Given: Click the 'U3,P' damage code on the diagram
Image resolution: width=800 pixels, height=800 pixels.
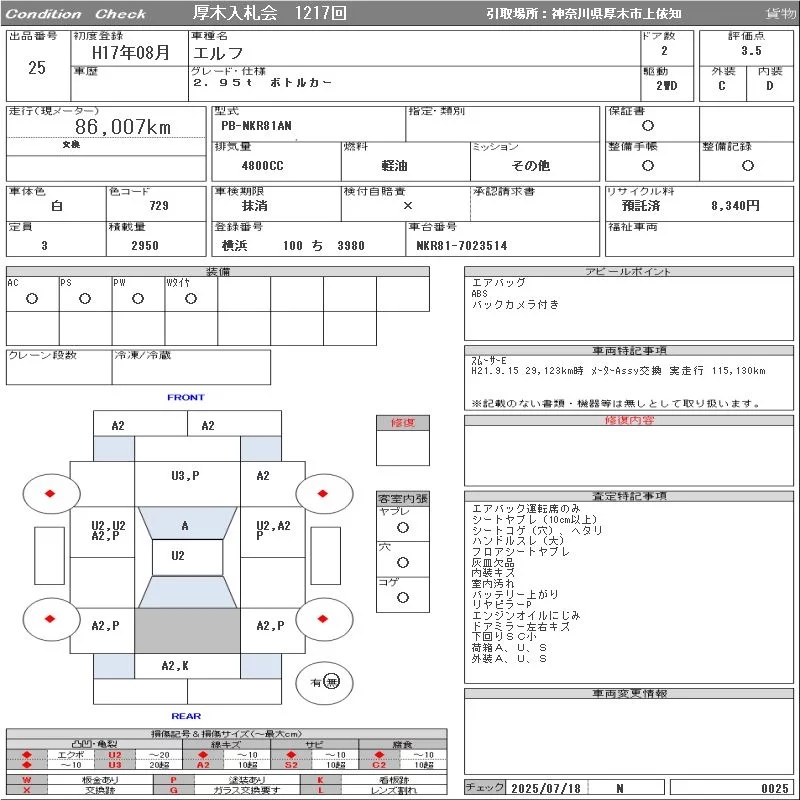Looking at the screenshot, I should point(185,476).
